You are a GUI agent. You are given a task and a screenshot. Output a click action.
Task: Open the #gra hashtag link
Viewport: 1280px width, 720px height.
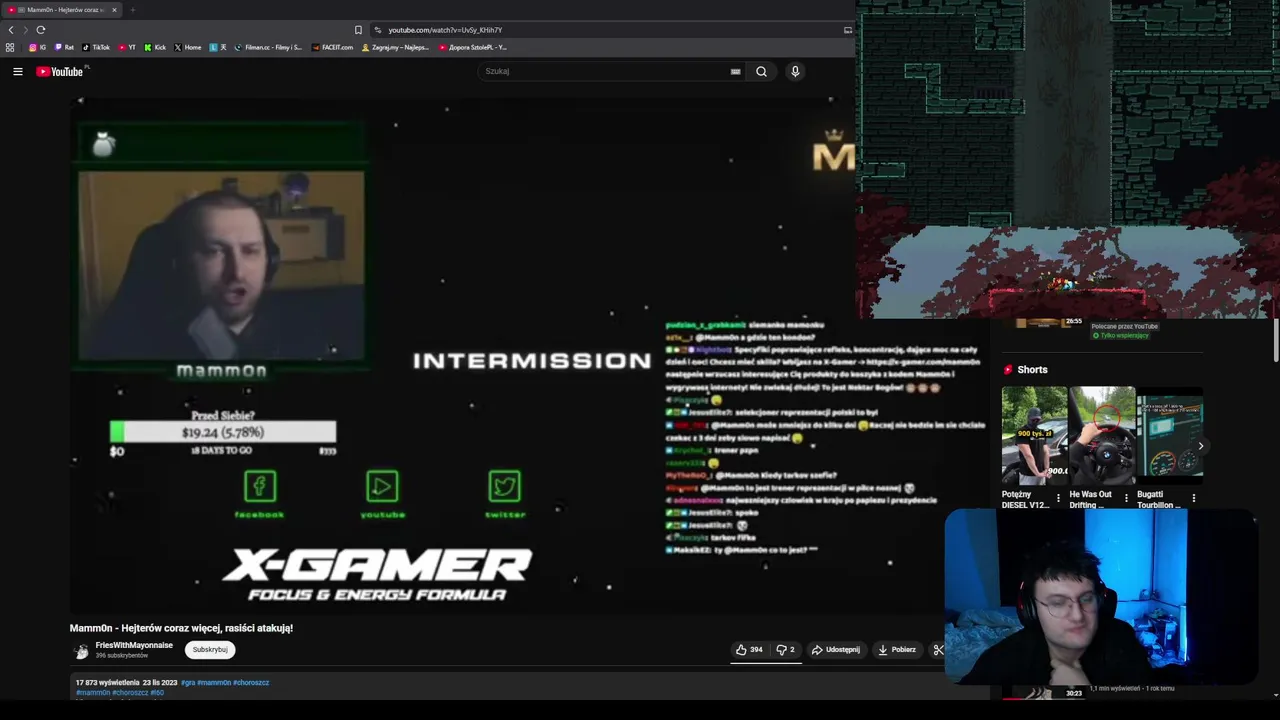(187, 683)
